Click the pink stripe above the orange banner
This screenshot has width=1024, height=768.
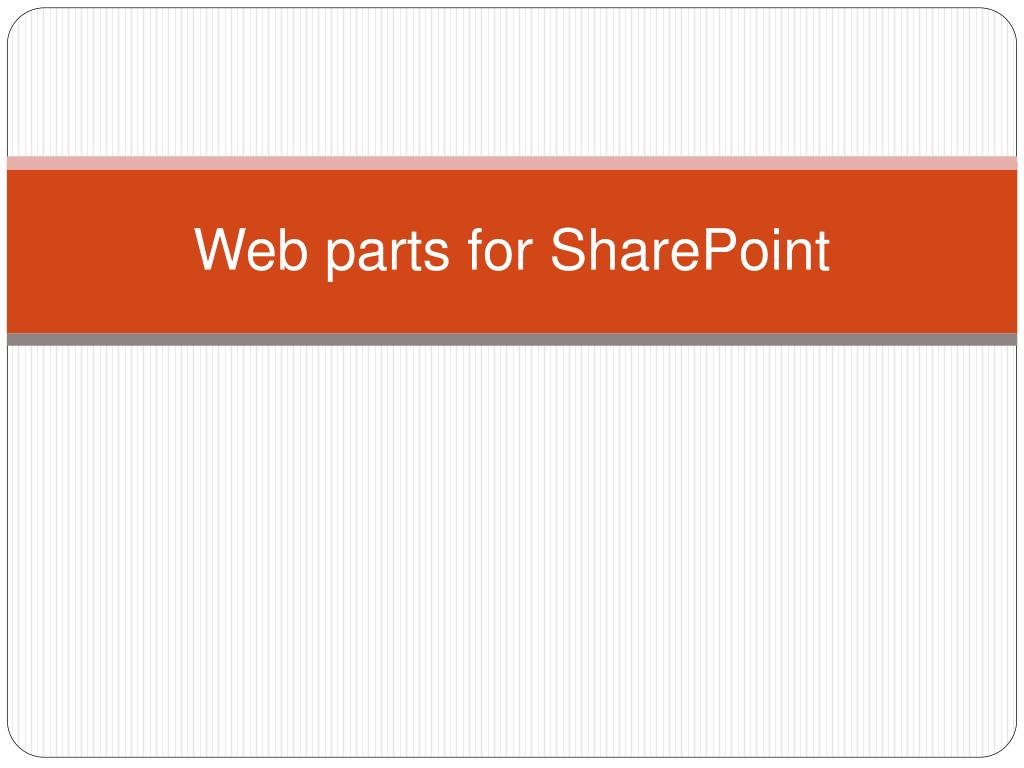512,163
